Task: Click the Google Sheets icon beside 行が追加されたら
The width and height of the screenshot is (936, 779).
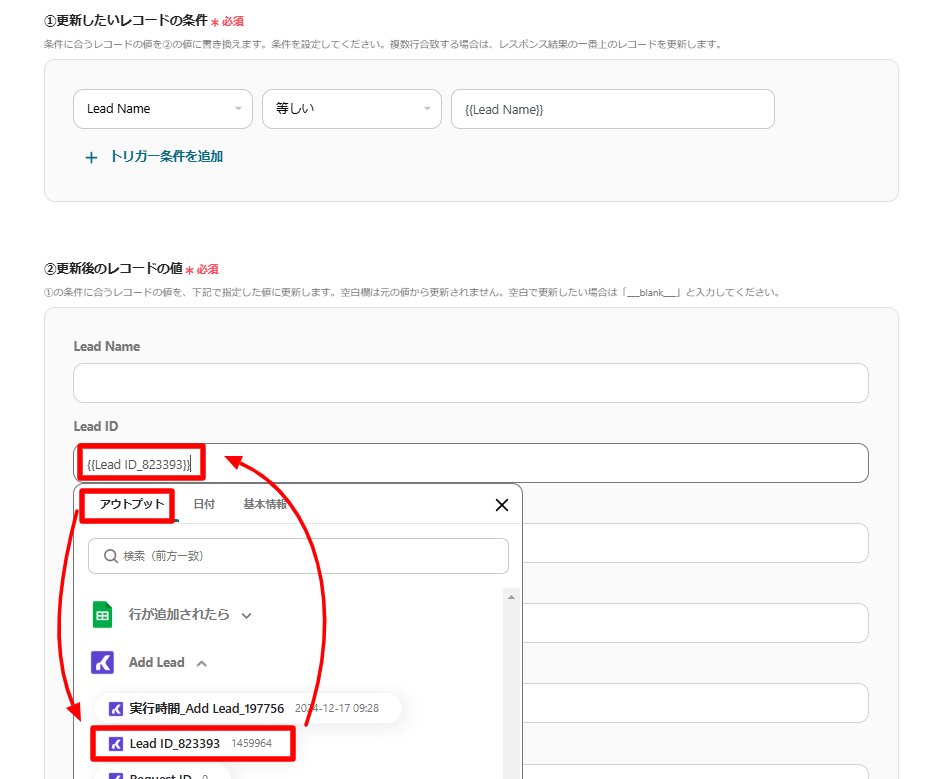Action: click(x=103, y=614)
